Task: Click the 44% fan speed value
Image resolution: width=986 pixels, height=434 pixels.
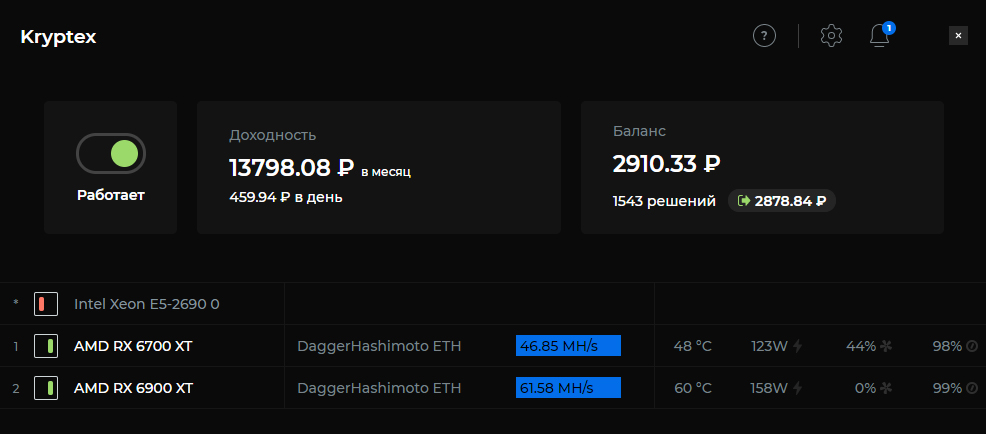Action: tap(861, 346)
